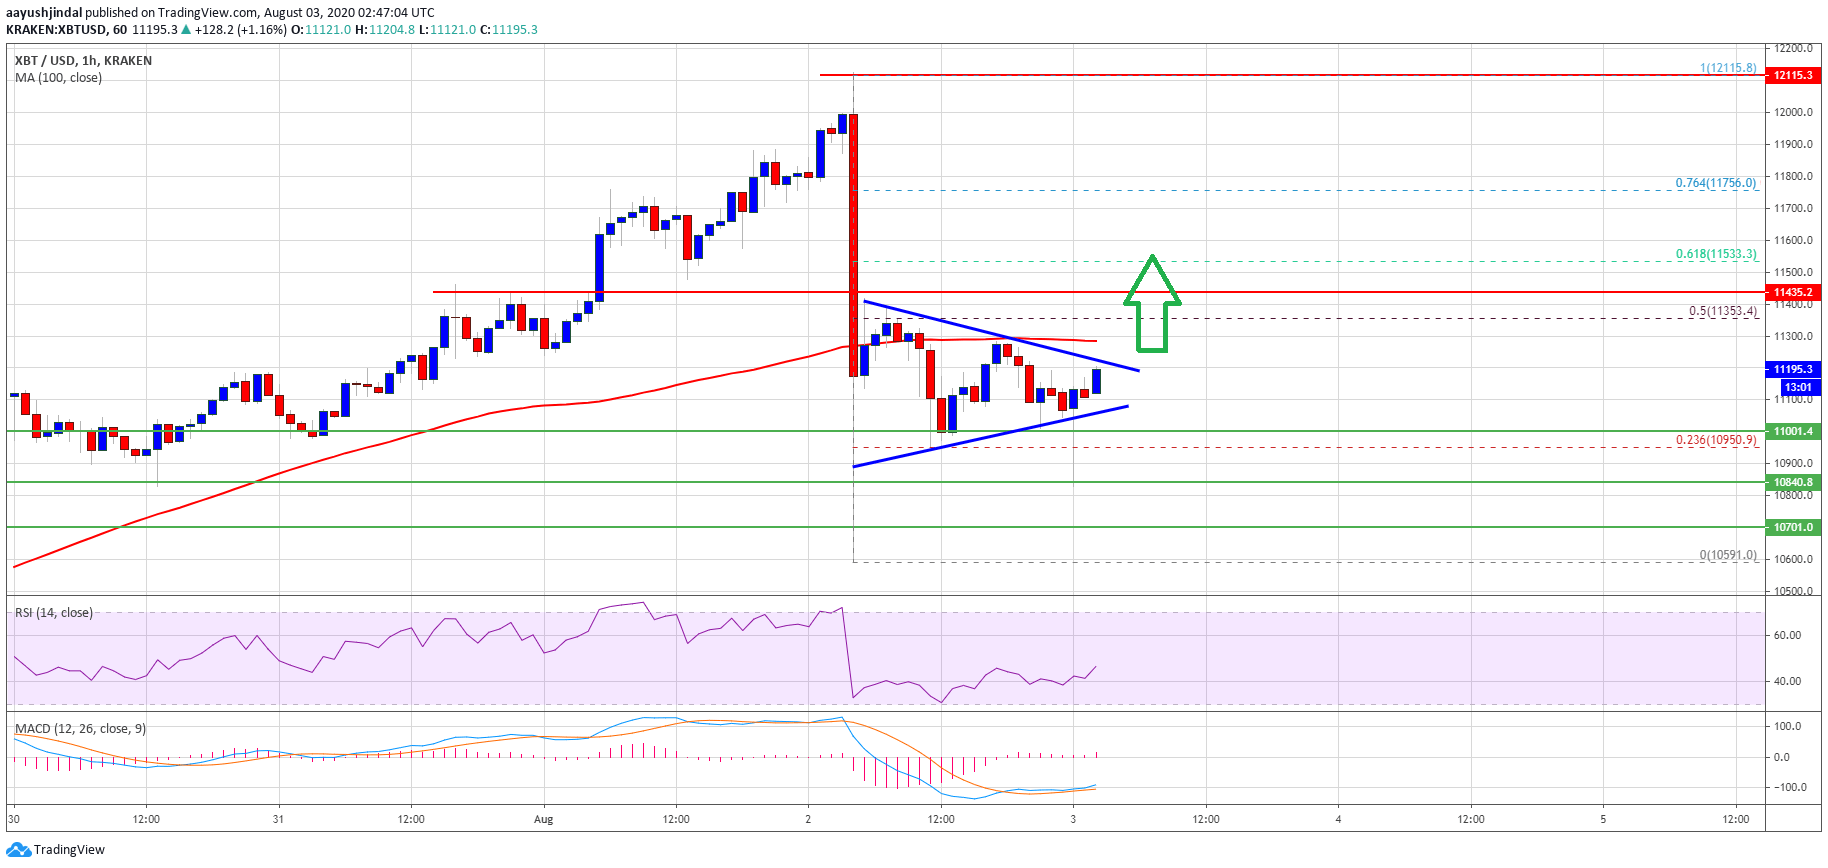This screenshot has height=868, width=1828.
Task: Click the +128.2 (+1.16%) change value
Action: click(x=240, y=30)
